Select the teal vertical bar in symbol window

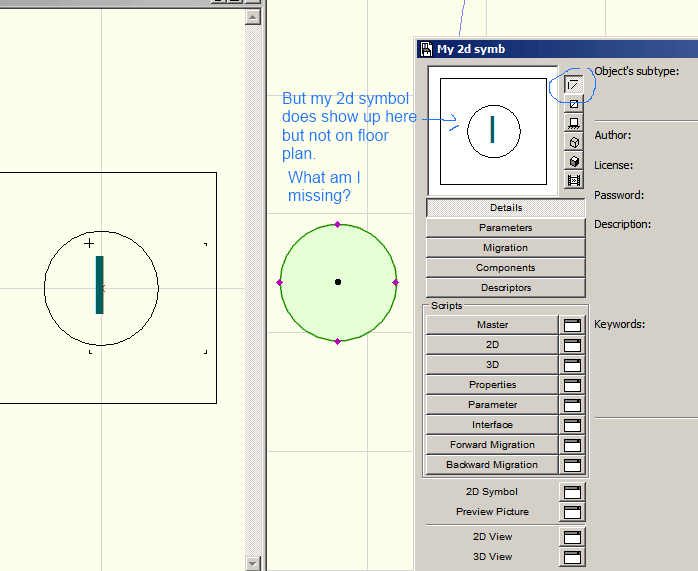click(100, 285)
